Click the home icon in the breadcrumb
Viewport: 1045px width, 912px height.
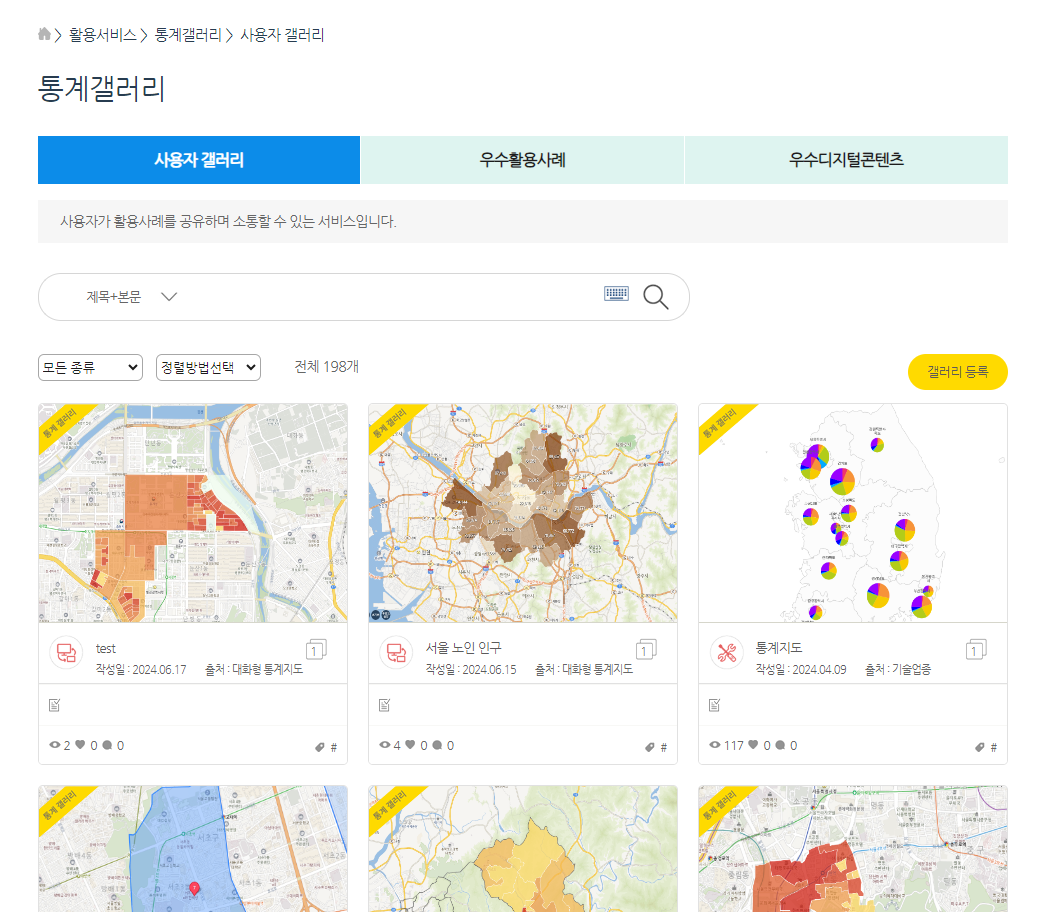[x=43, y=33]
